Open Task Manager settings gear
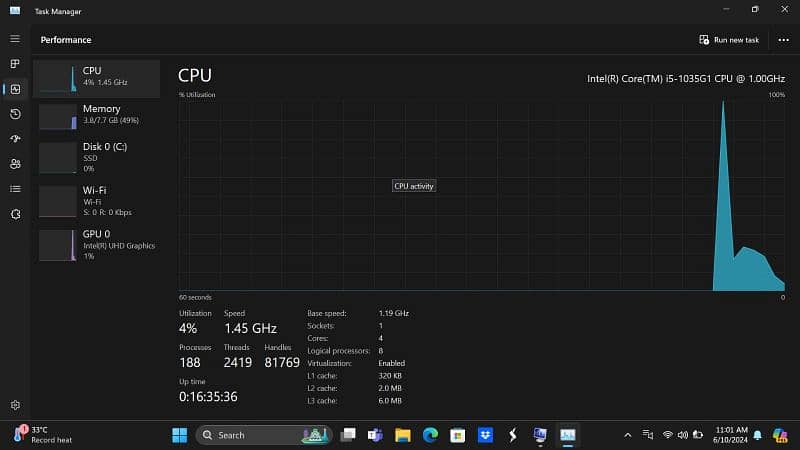Image resolution: width=800 pixels, height=450 pixels. [x=15, y=405]
